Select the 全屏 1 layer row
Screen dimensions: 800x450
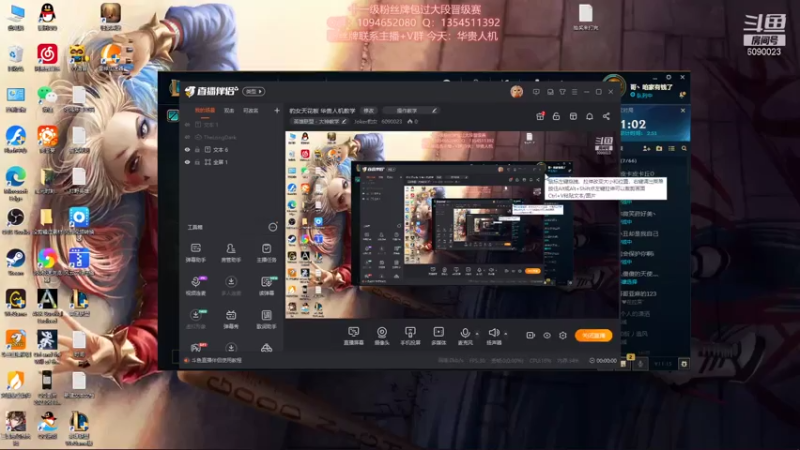(231, 162)
